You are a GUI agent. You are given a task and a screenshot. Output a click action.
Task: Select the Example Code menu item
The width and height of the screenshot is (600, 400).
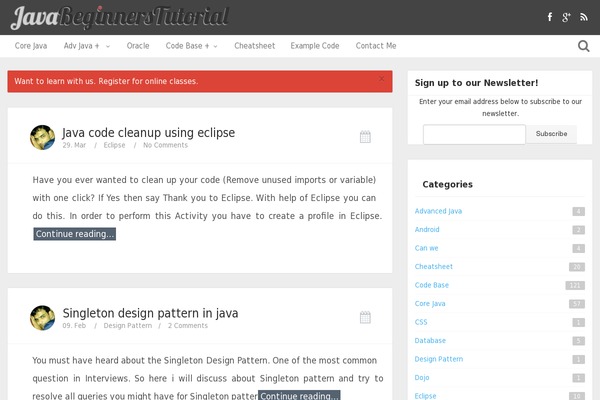pos(315,46)
